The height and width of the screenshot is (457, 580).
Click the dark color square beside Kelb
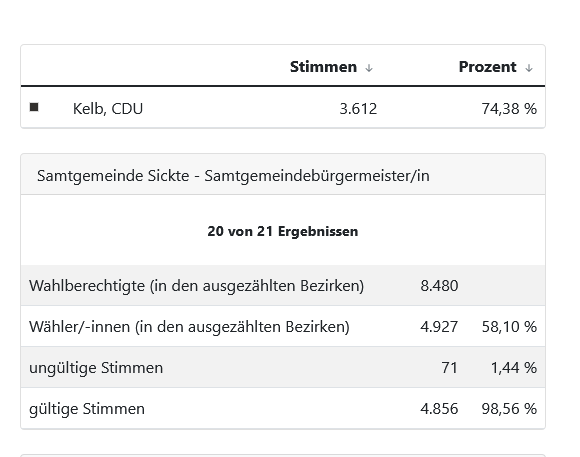[x=34, y=107]
